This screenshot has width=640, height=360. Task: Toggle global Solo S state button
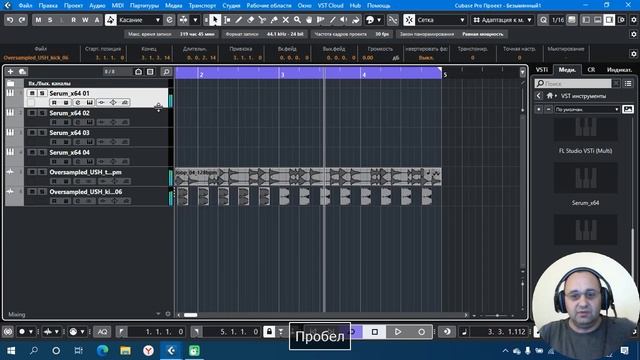point(50,20)
